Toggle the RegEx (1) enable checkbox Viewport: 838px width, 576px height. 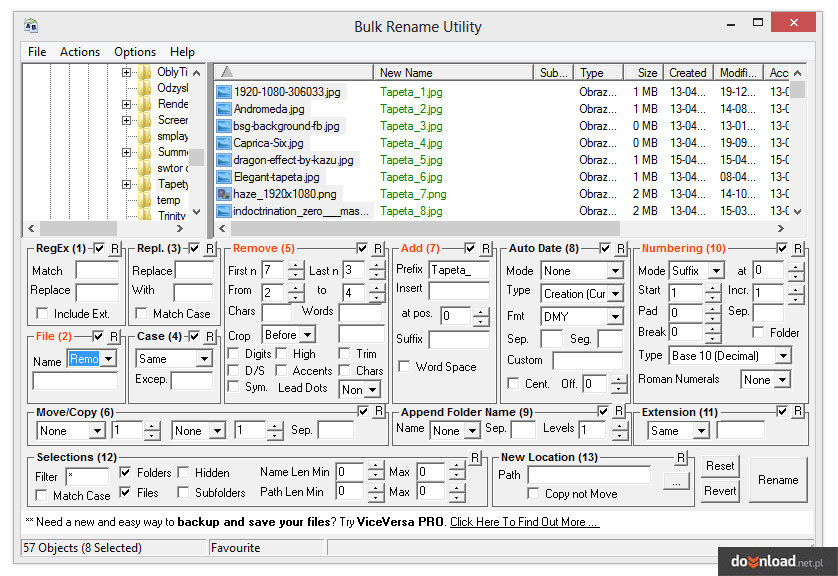(99, 248)
